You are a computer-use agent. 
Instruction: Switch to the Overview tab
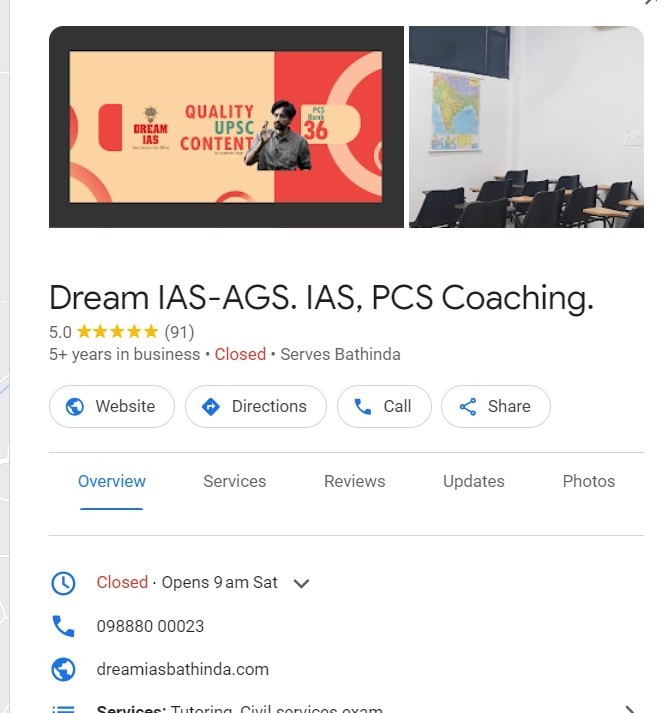(x=112, y=482)
